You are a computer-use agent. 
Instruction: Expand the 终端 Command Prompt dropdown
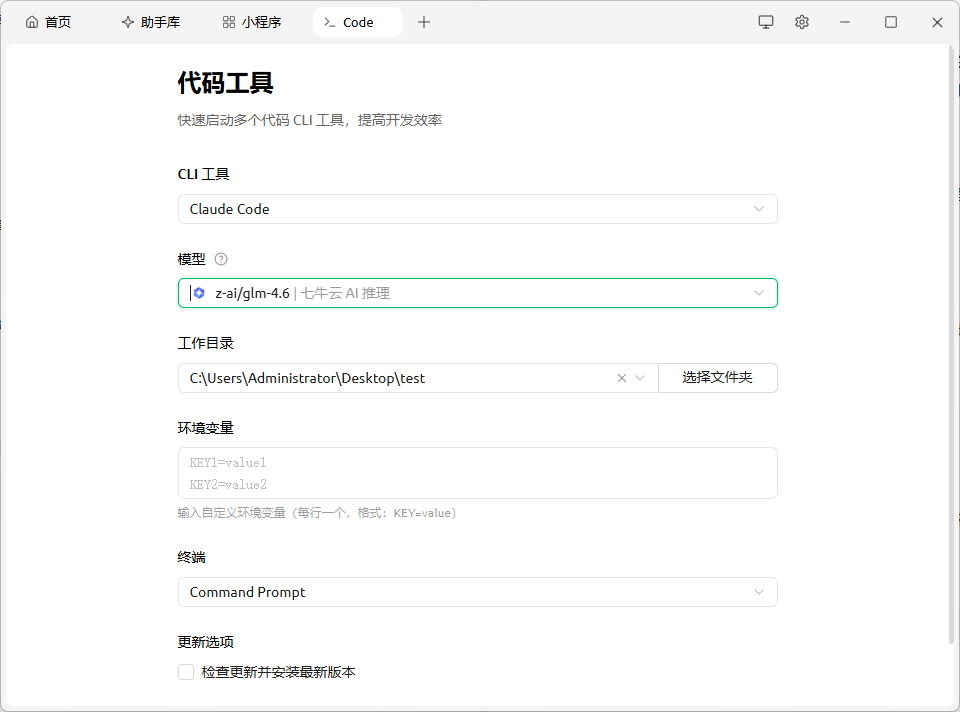758,592
